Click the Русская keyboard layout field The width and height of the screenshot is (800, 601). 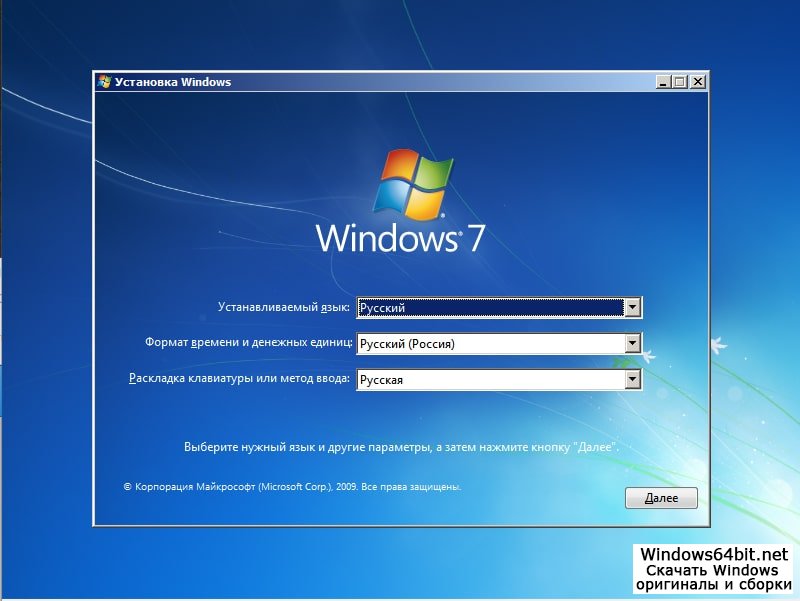click(489, 380)
